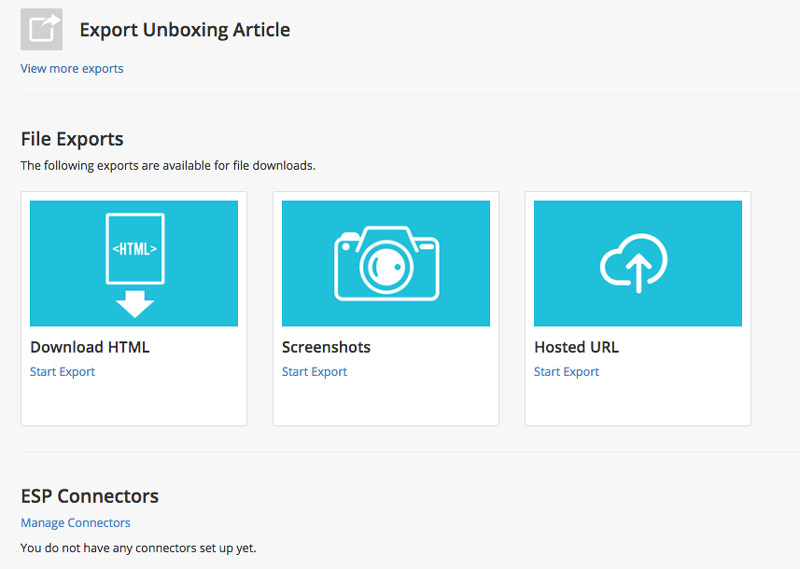Click the Export Unboxing Article heading

[x=185, y=30]
